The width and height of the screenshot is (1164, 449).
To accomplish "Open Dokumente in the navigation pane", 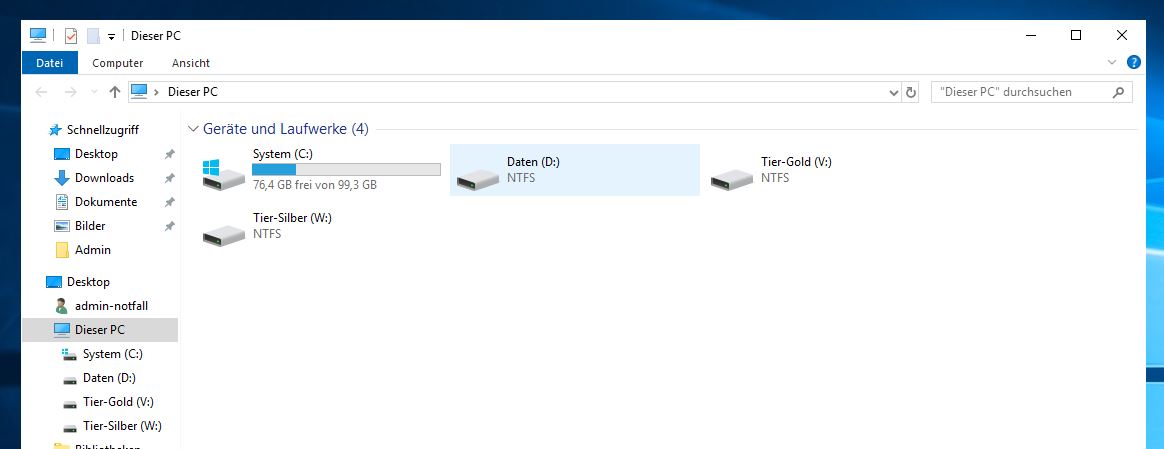I will click(x=105, y=202).
